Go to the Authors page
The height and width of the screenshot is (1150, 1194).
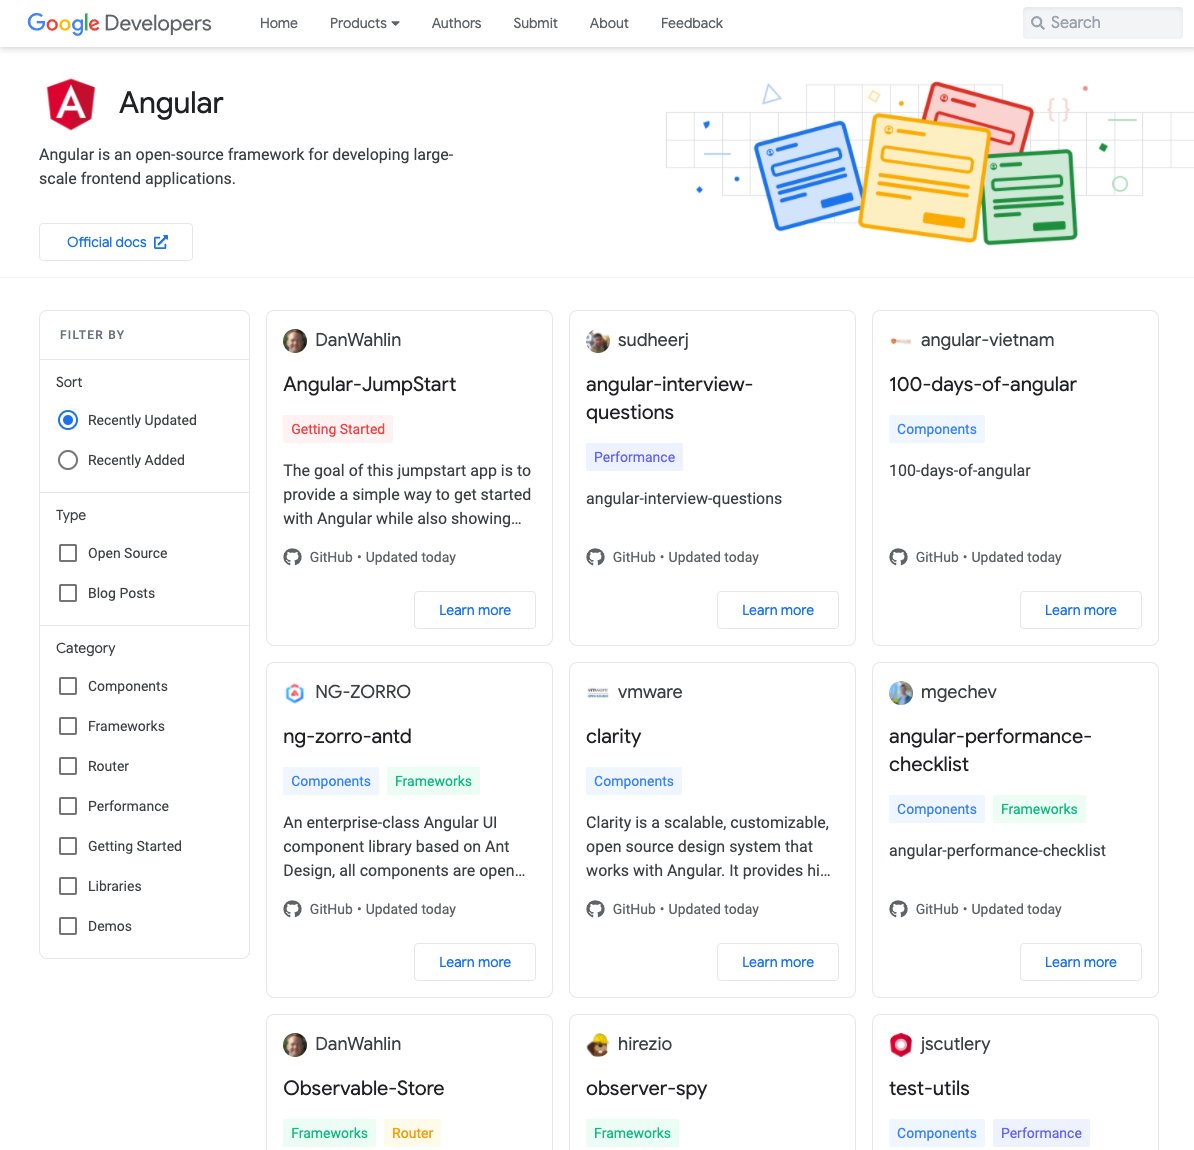(x=456, y=23)
